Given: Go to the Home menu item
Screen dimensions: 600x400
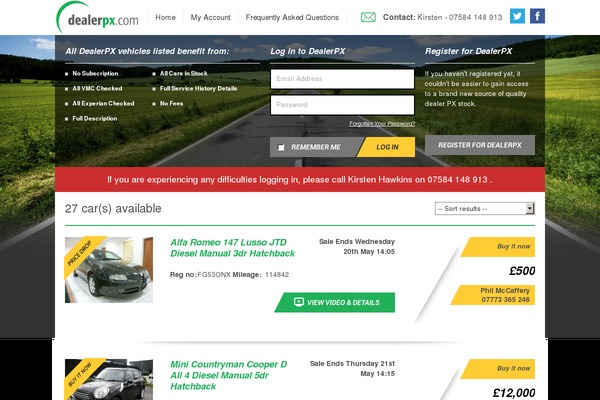Looking at the screenshot, I should click(165, 17).
